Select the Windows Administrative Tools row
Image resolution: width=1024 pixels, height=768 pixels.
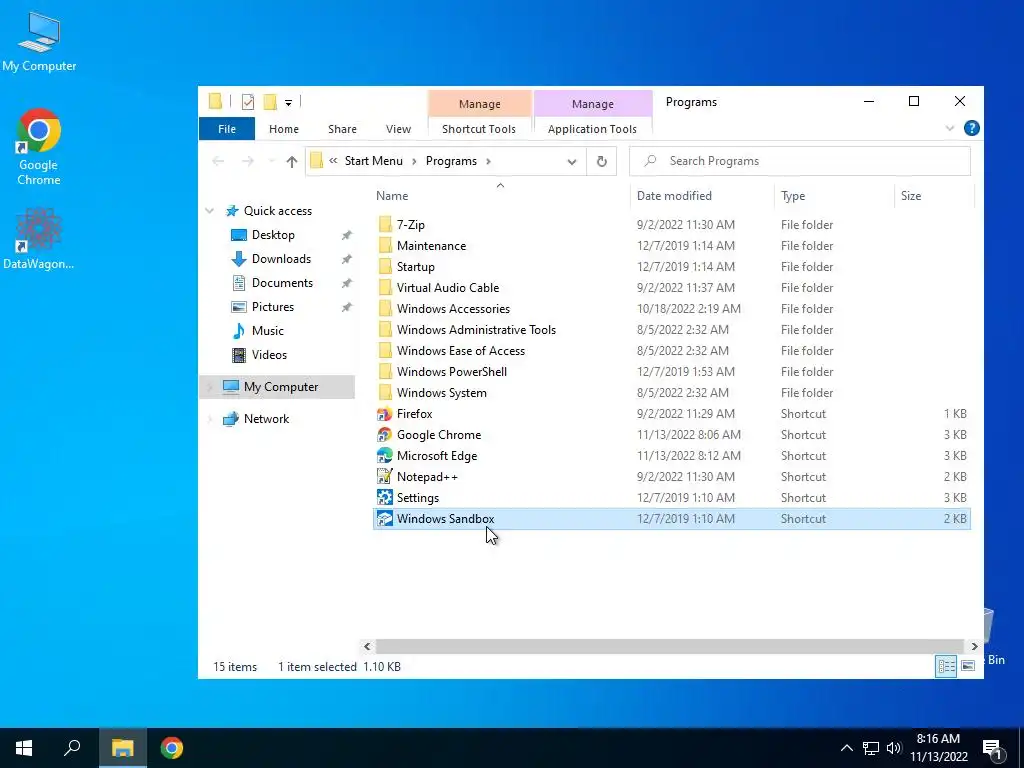coord(671,330)
